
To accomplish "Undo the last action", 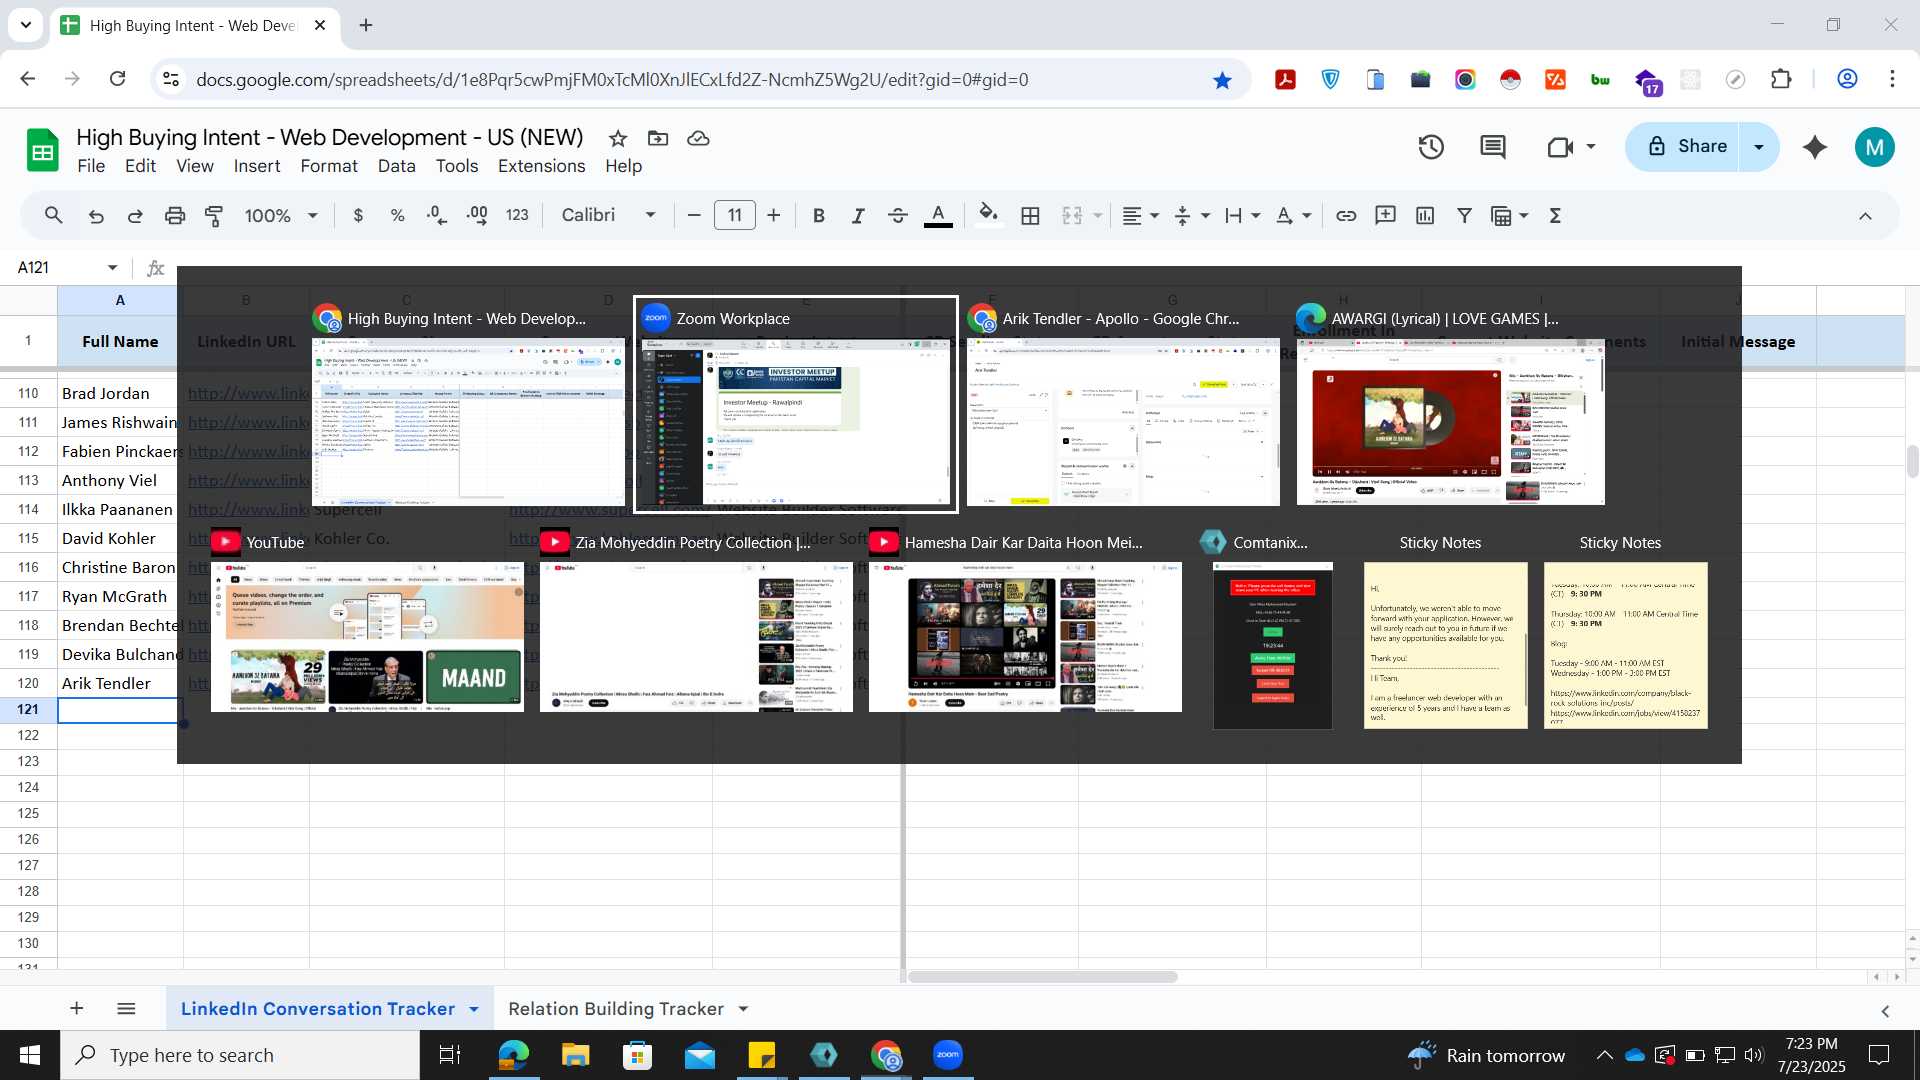I will tap(96, 215).
